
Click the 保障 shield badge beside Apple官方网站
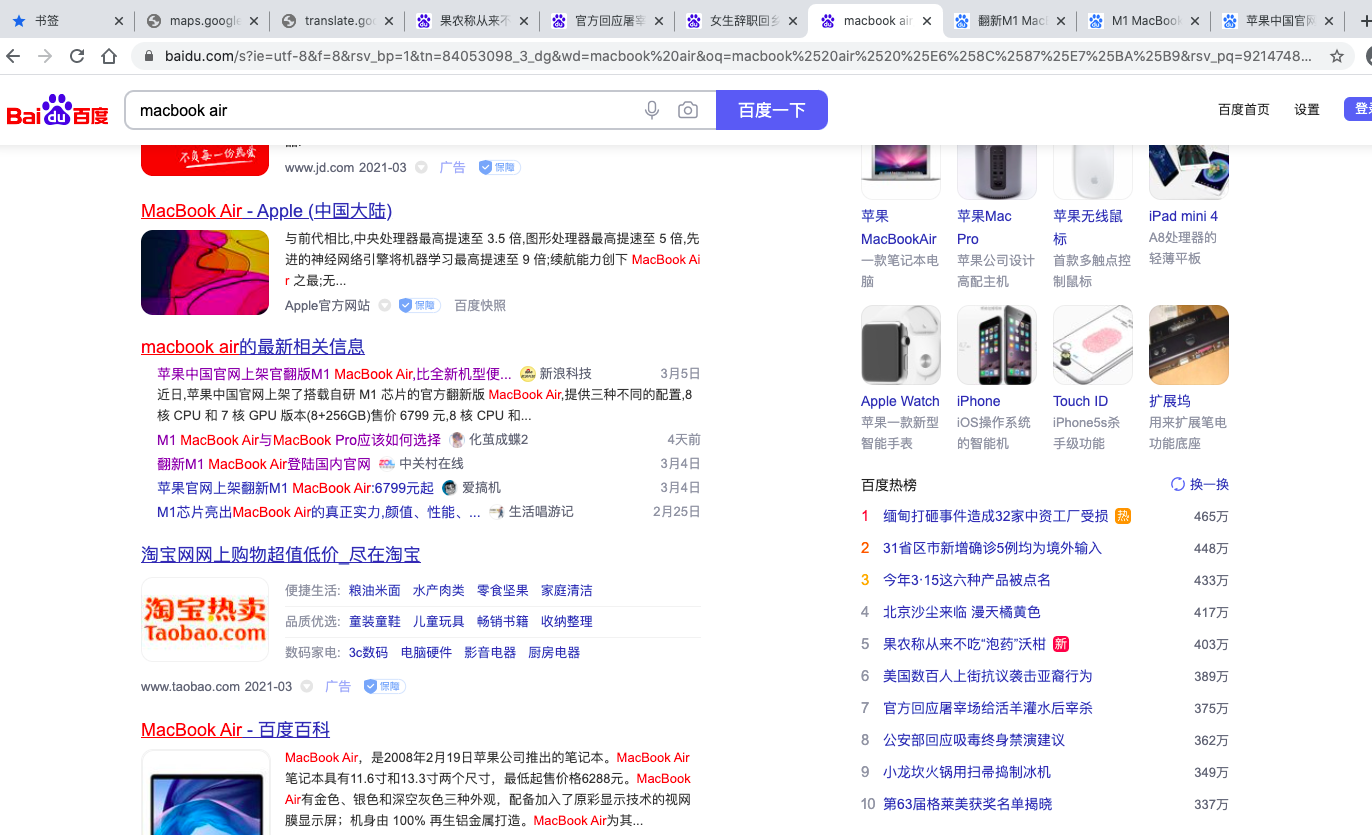click(418, 305)
